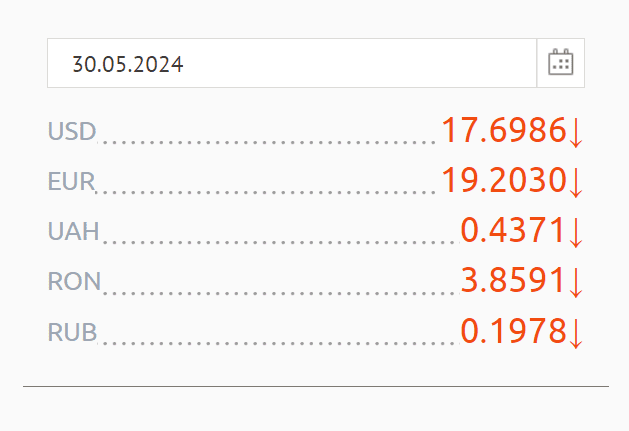Click the dotted leader line in USD row
The height and width of the screenshot is (431, 629).
[x=268, y=142]
